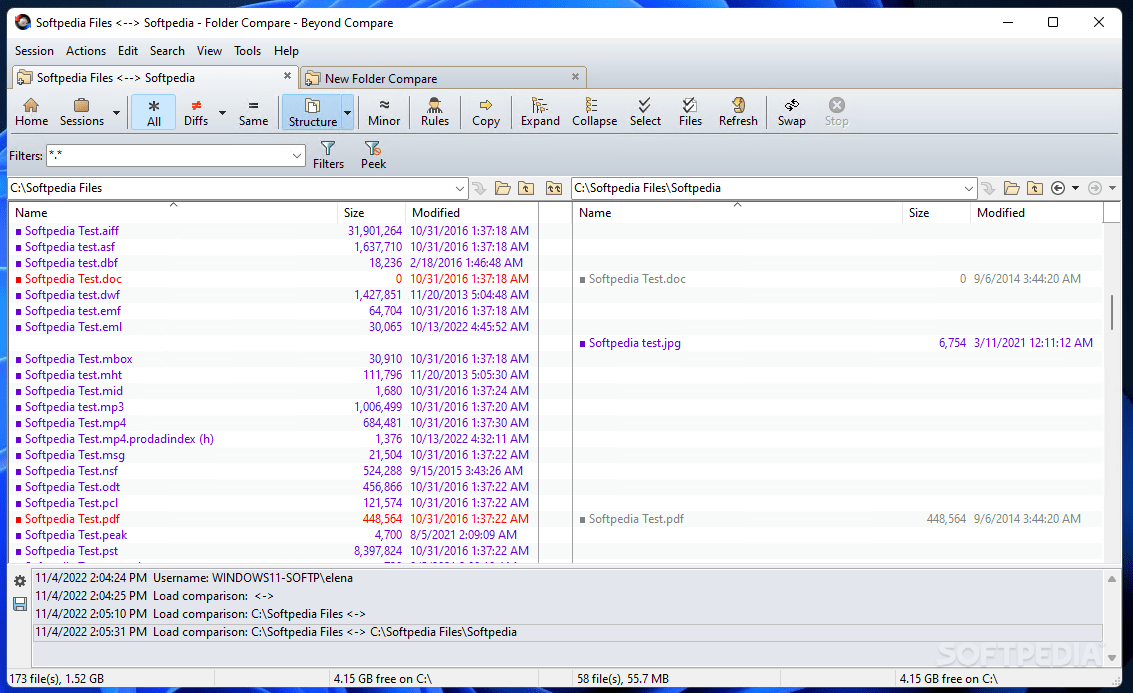Open the Search menu

pyautogui.click(x=167, y=51)
